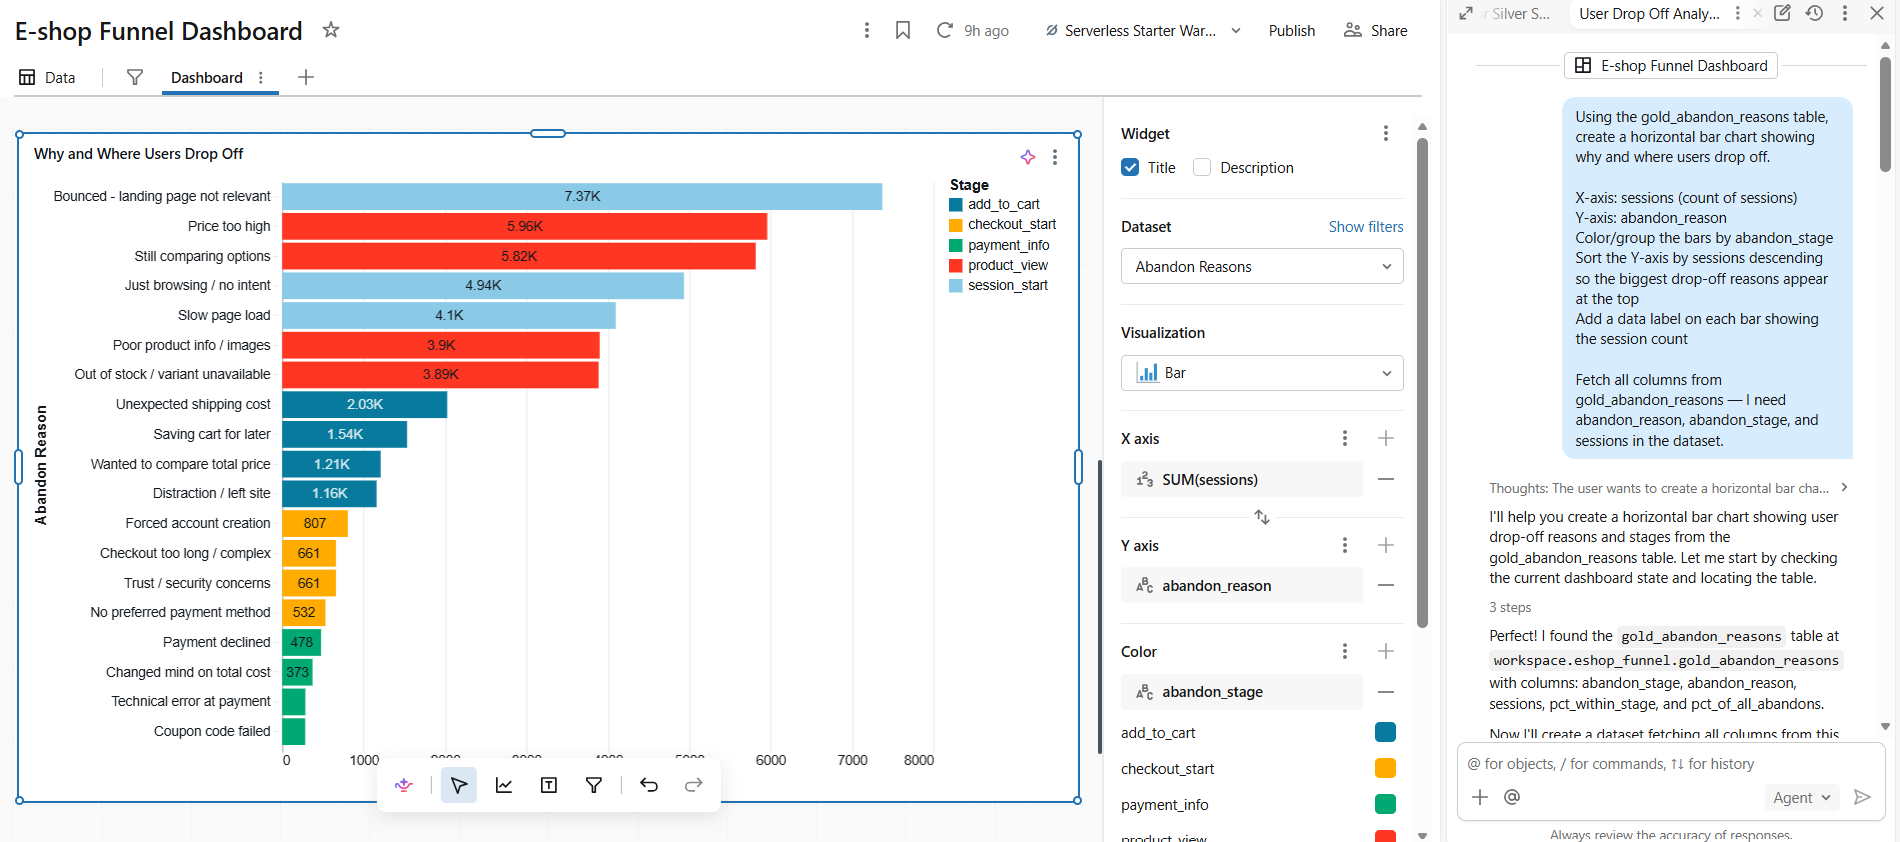Image resolution: width=1900 pixels, height=842 pixels.
Task: Add a text box from the floating toolbar
Action: click(549, 785)
